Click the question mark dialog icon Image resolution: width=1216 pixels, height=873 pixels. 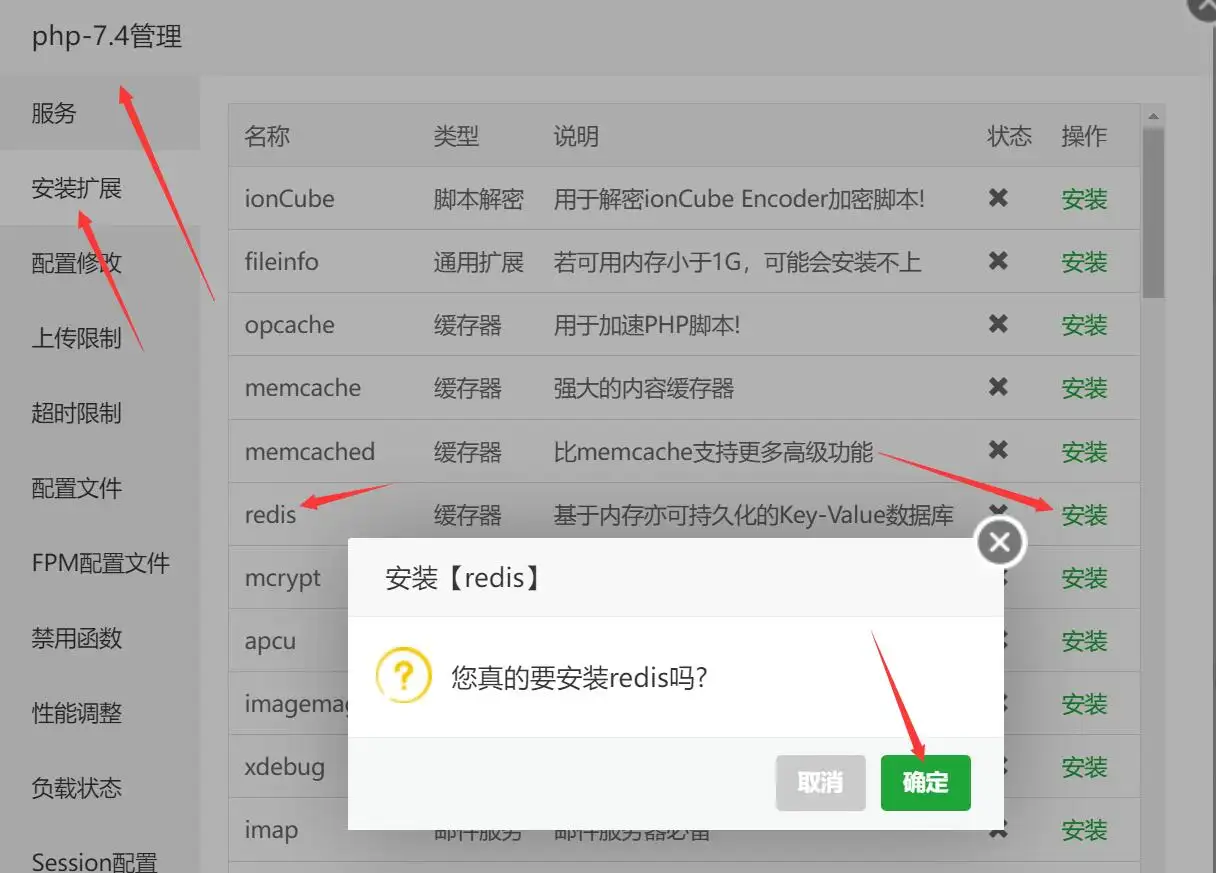pyautogui.click(x=403, y=675)
